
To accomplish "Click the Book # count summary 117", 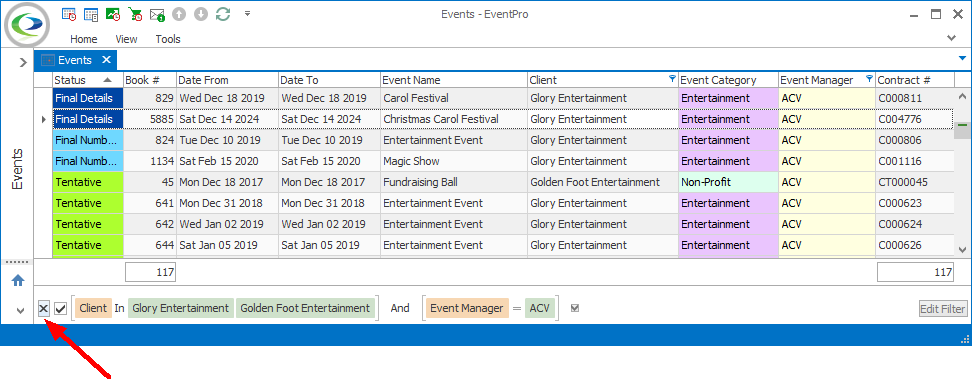I will [x=151, y=272].
